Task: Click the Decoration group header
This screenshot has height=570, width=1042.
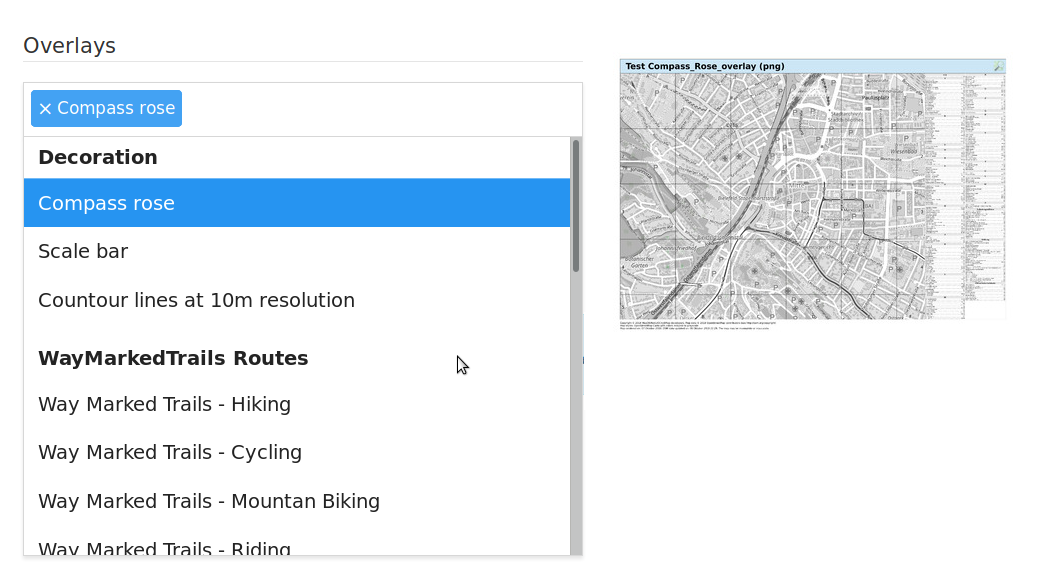Action: click(98, 157)
